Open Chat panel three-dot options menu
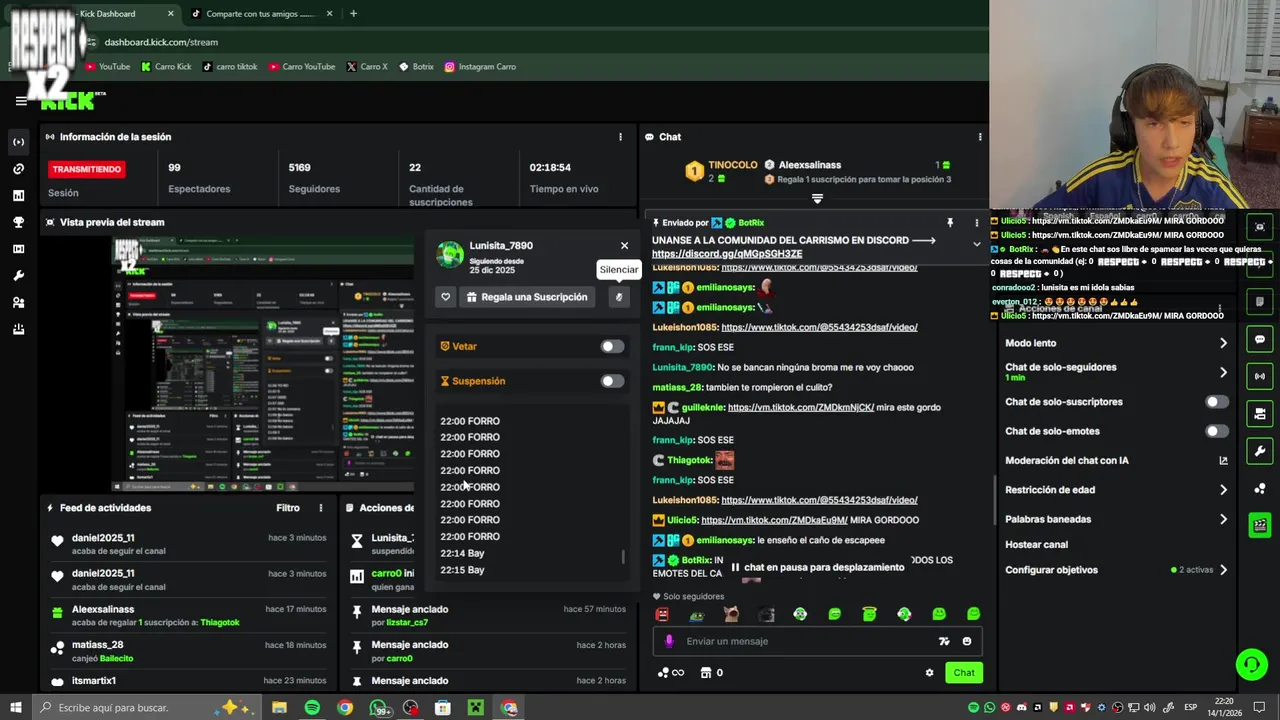1280x720 pixels. coord(980,137)
